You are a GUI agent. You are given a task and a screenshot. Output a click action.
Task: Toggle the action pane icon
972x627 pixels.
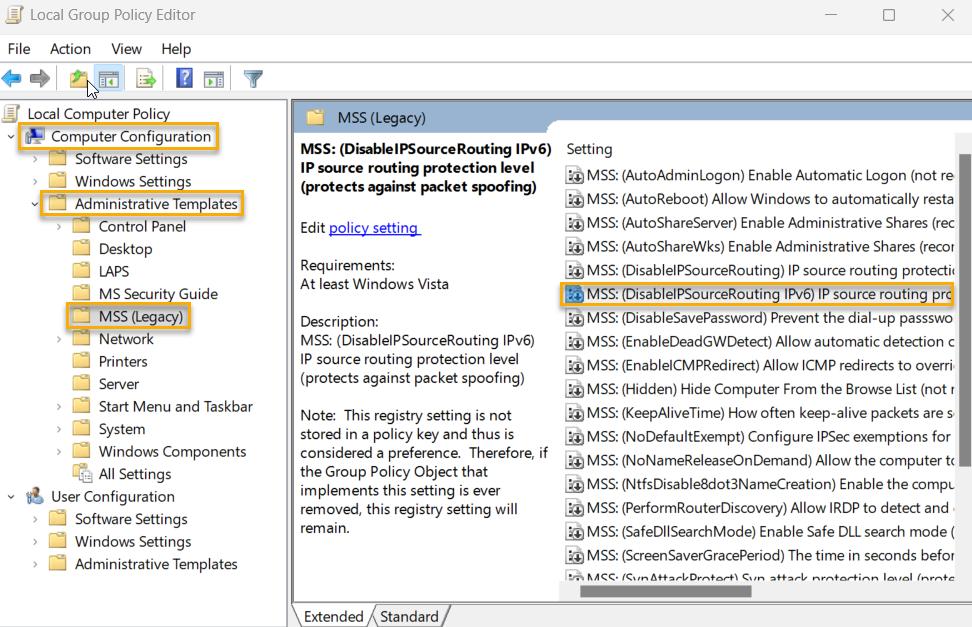[213, 78]
